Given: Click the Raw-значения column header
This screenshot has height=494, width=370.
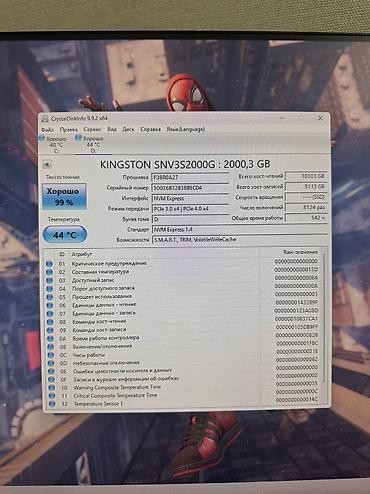Looking at the screenshot, I should point(300,252).
